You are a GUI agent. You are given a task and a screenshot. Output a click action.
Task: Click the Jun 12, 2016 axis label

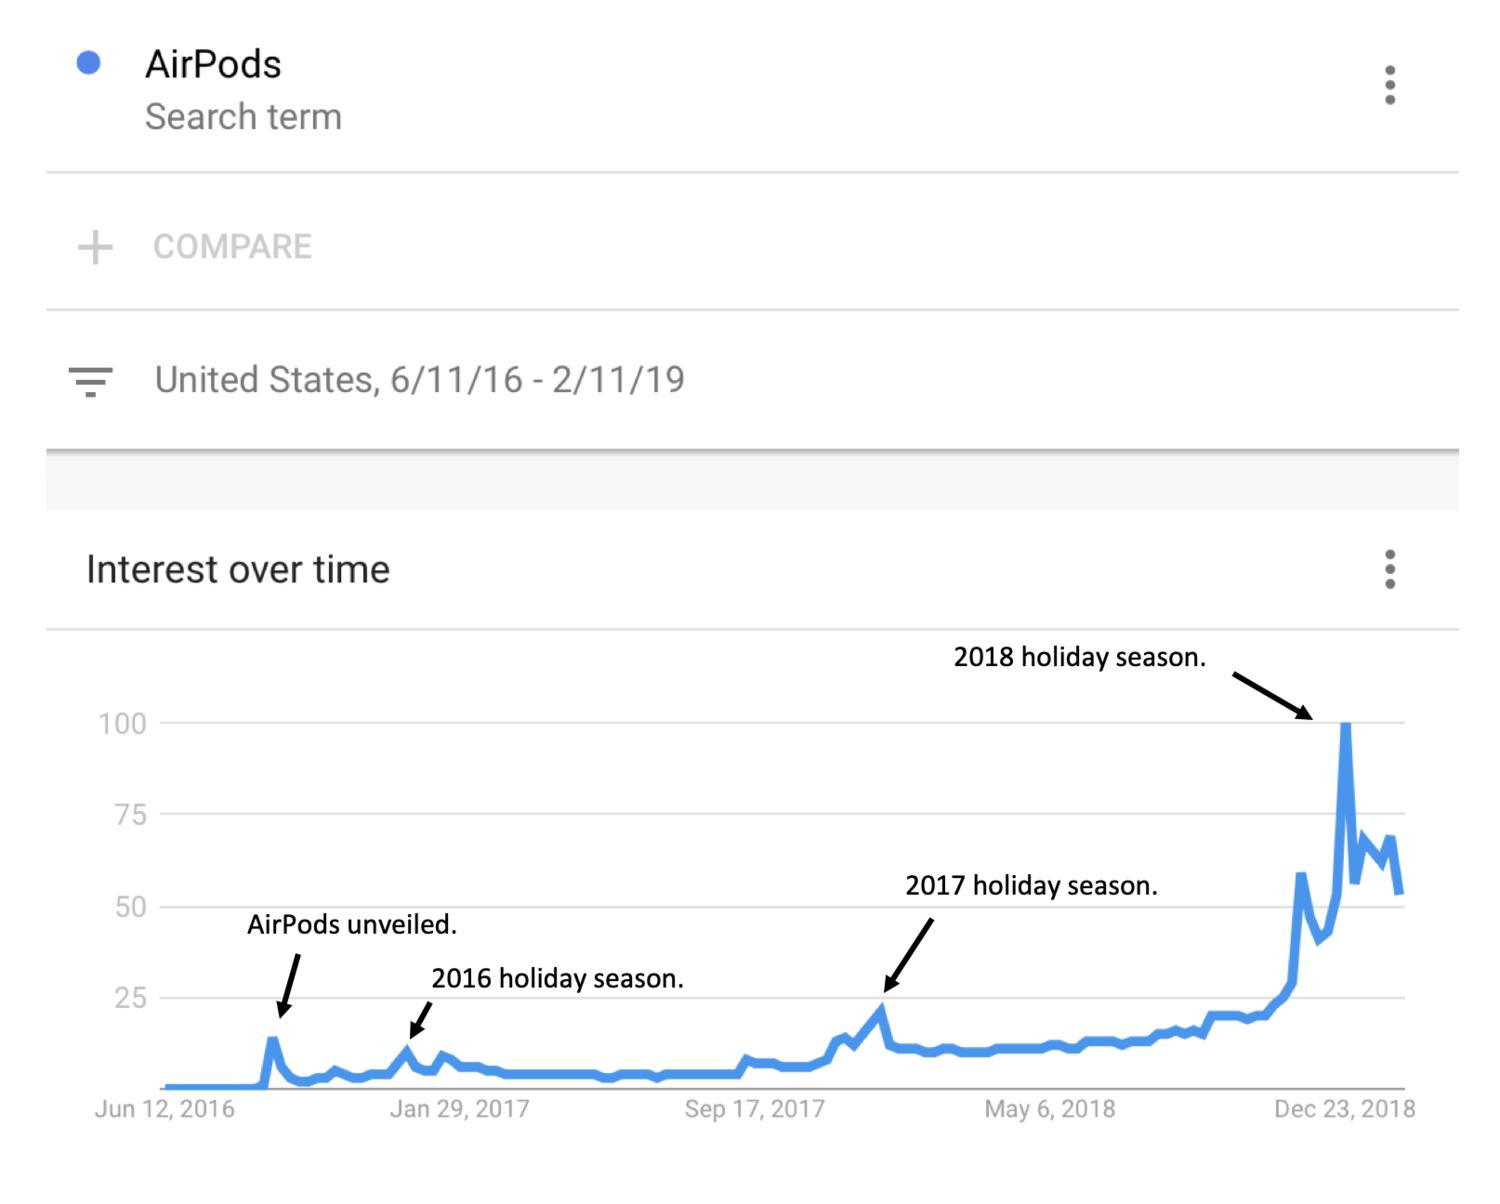pos(165,1109)
